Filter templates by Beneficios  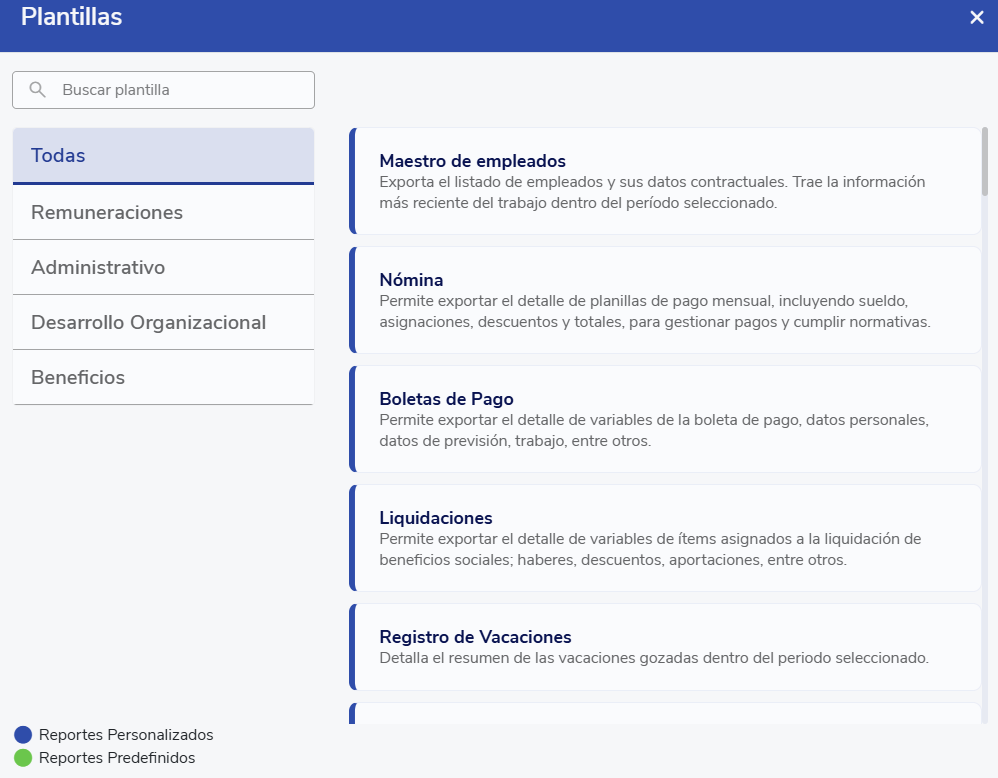(x=163, y=378)
